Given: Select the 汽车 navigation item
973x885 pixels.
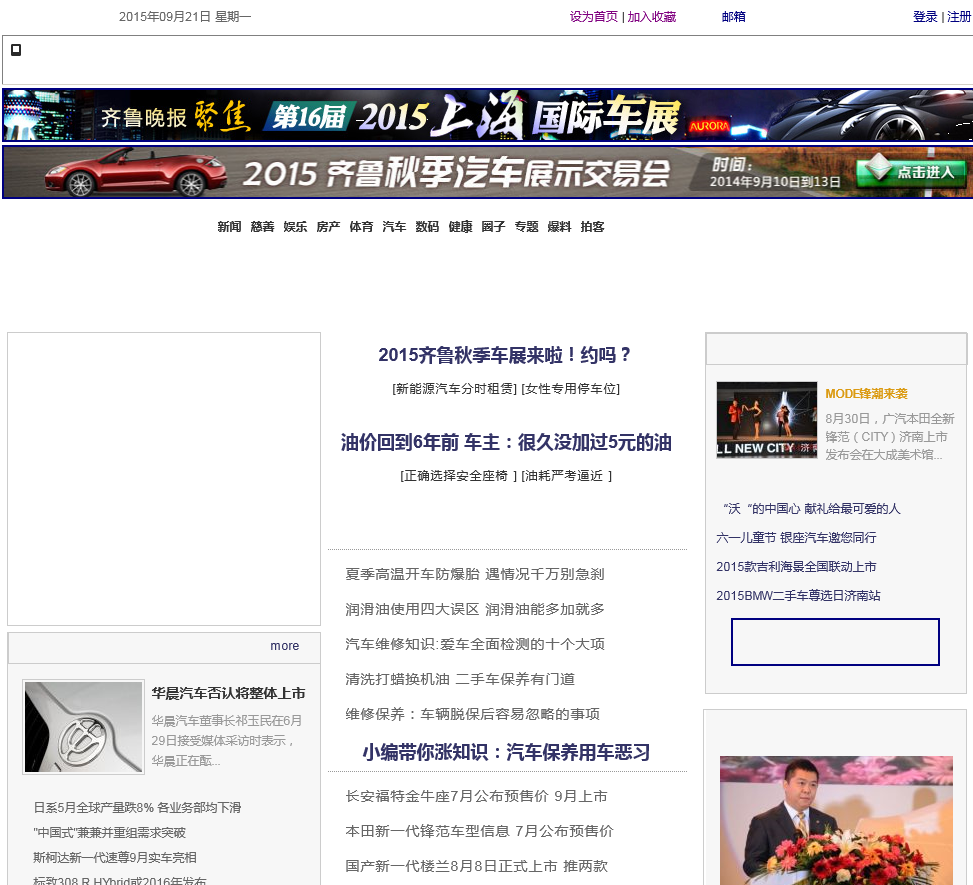Looking at the screenshot, I should [394, 227].
